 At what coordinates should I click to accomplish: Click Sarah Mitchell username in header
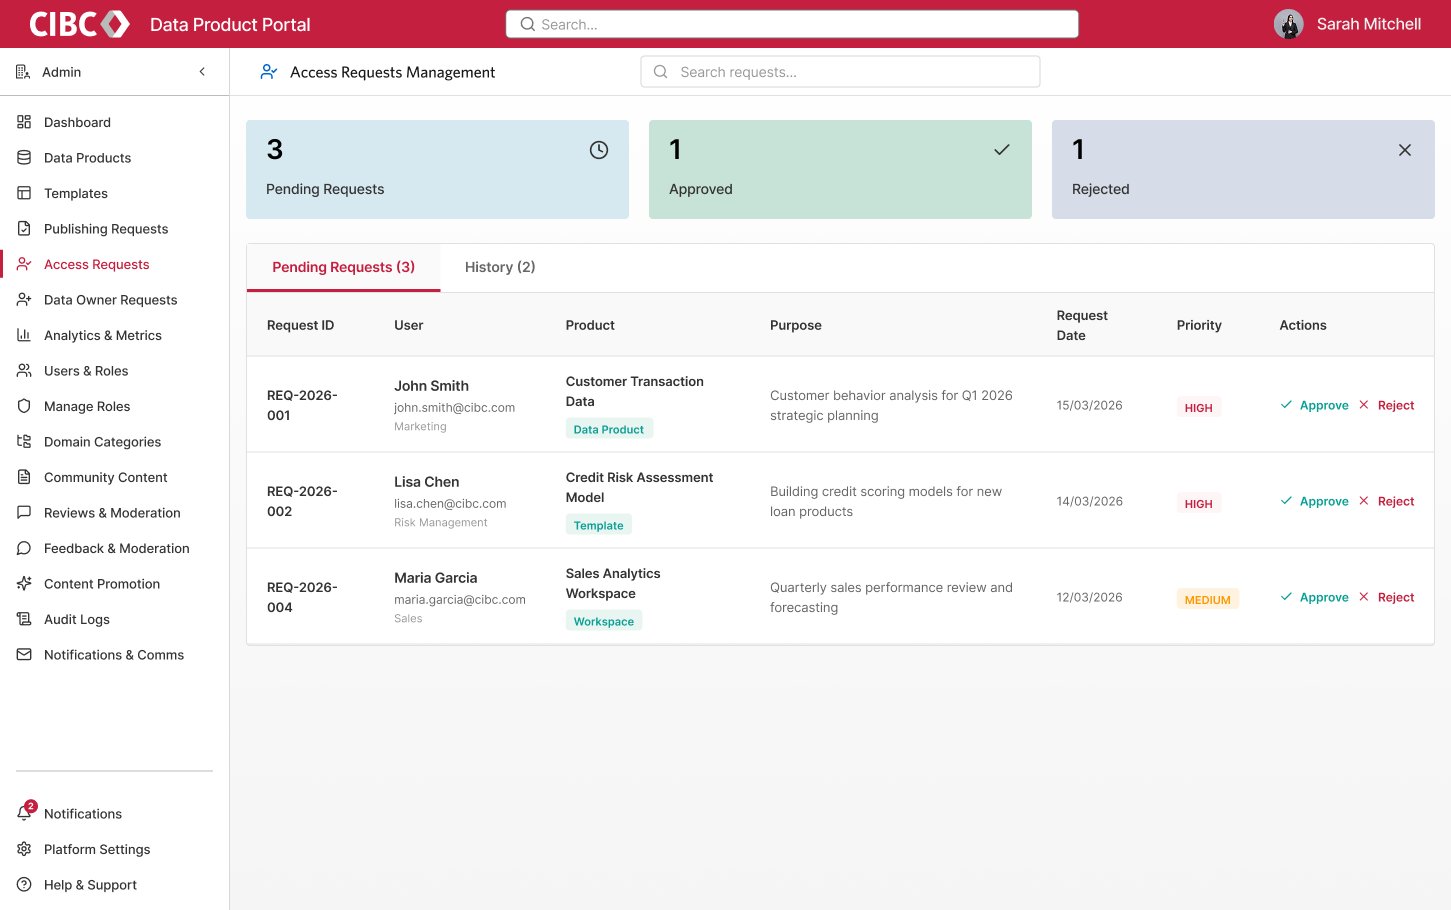[1368, 24]
